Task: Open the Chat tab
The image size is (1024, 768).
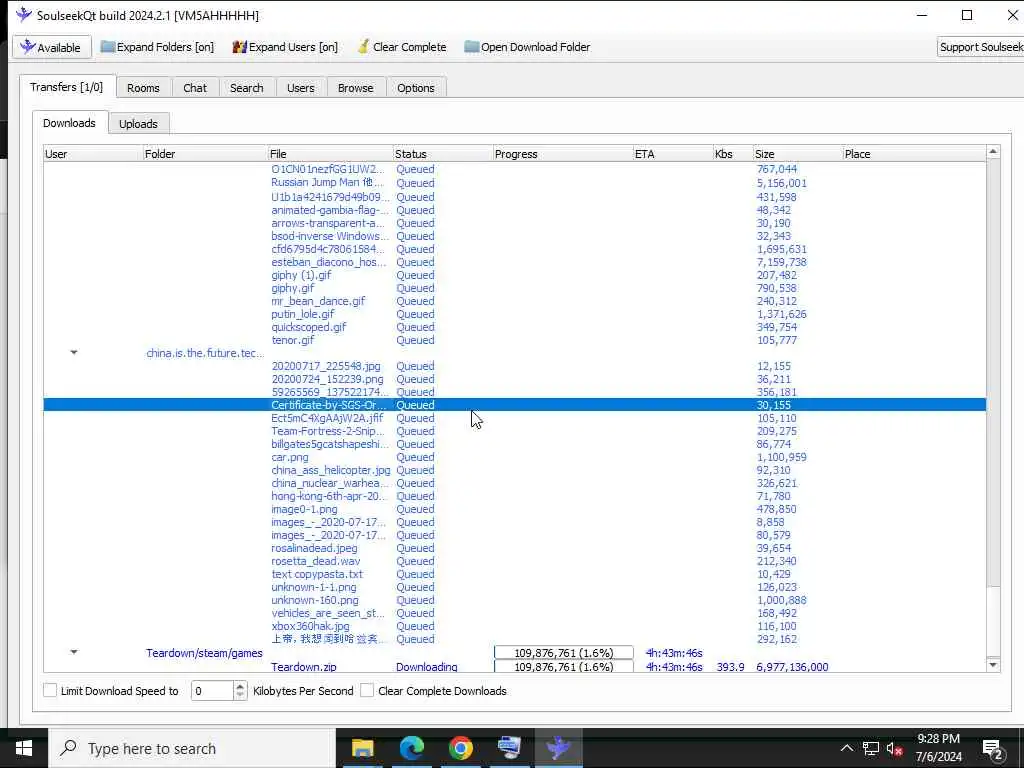Action: point(195,88)
